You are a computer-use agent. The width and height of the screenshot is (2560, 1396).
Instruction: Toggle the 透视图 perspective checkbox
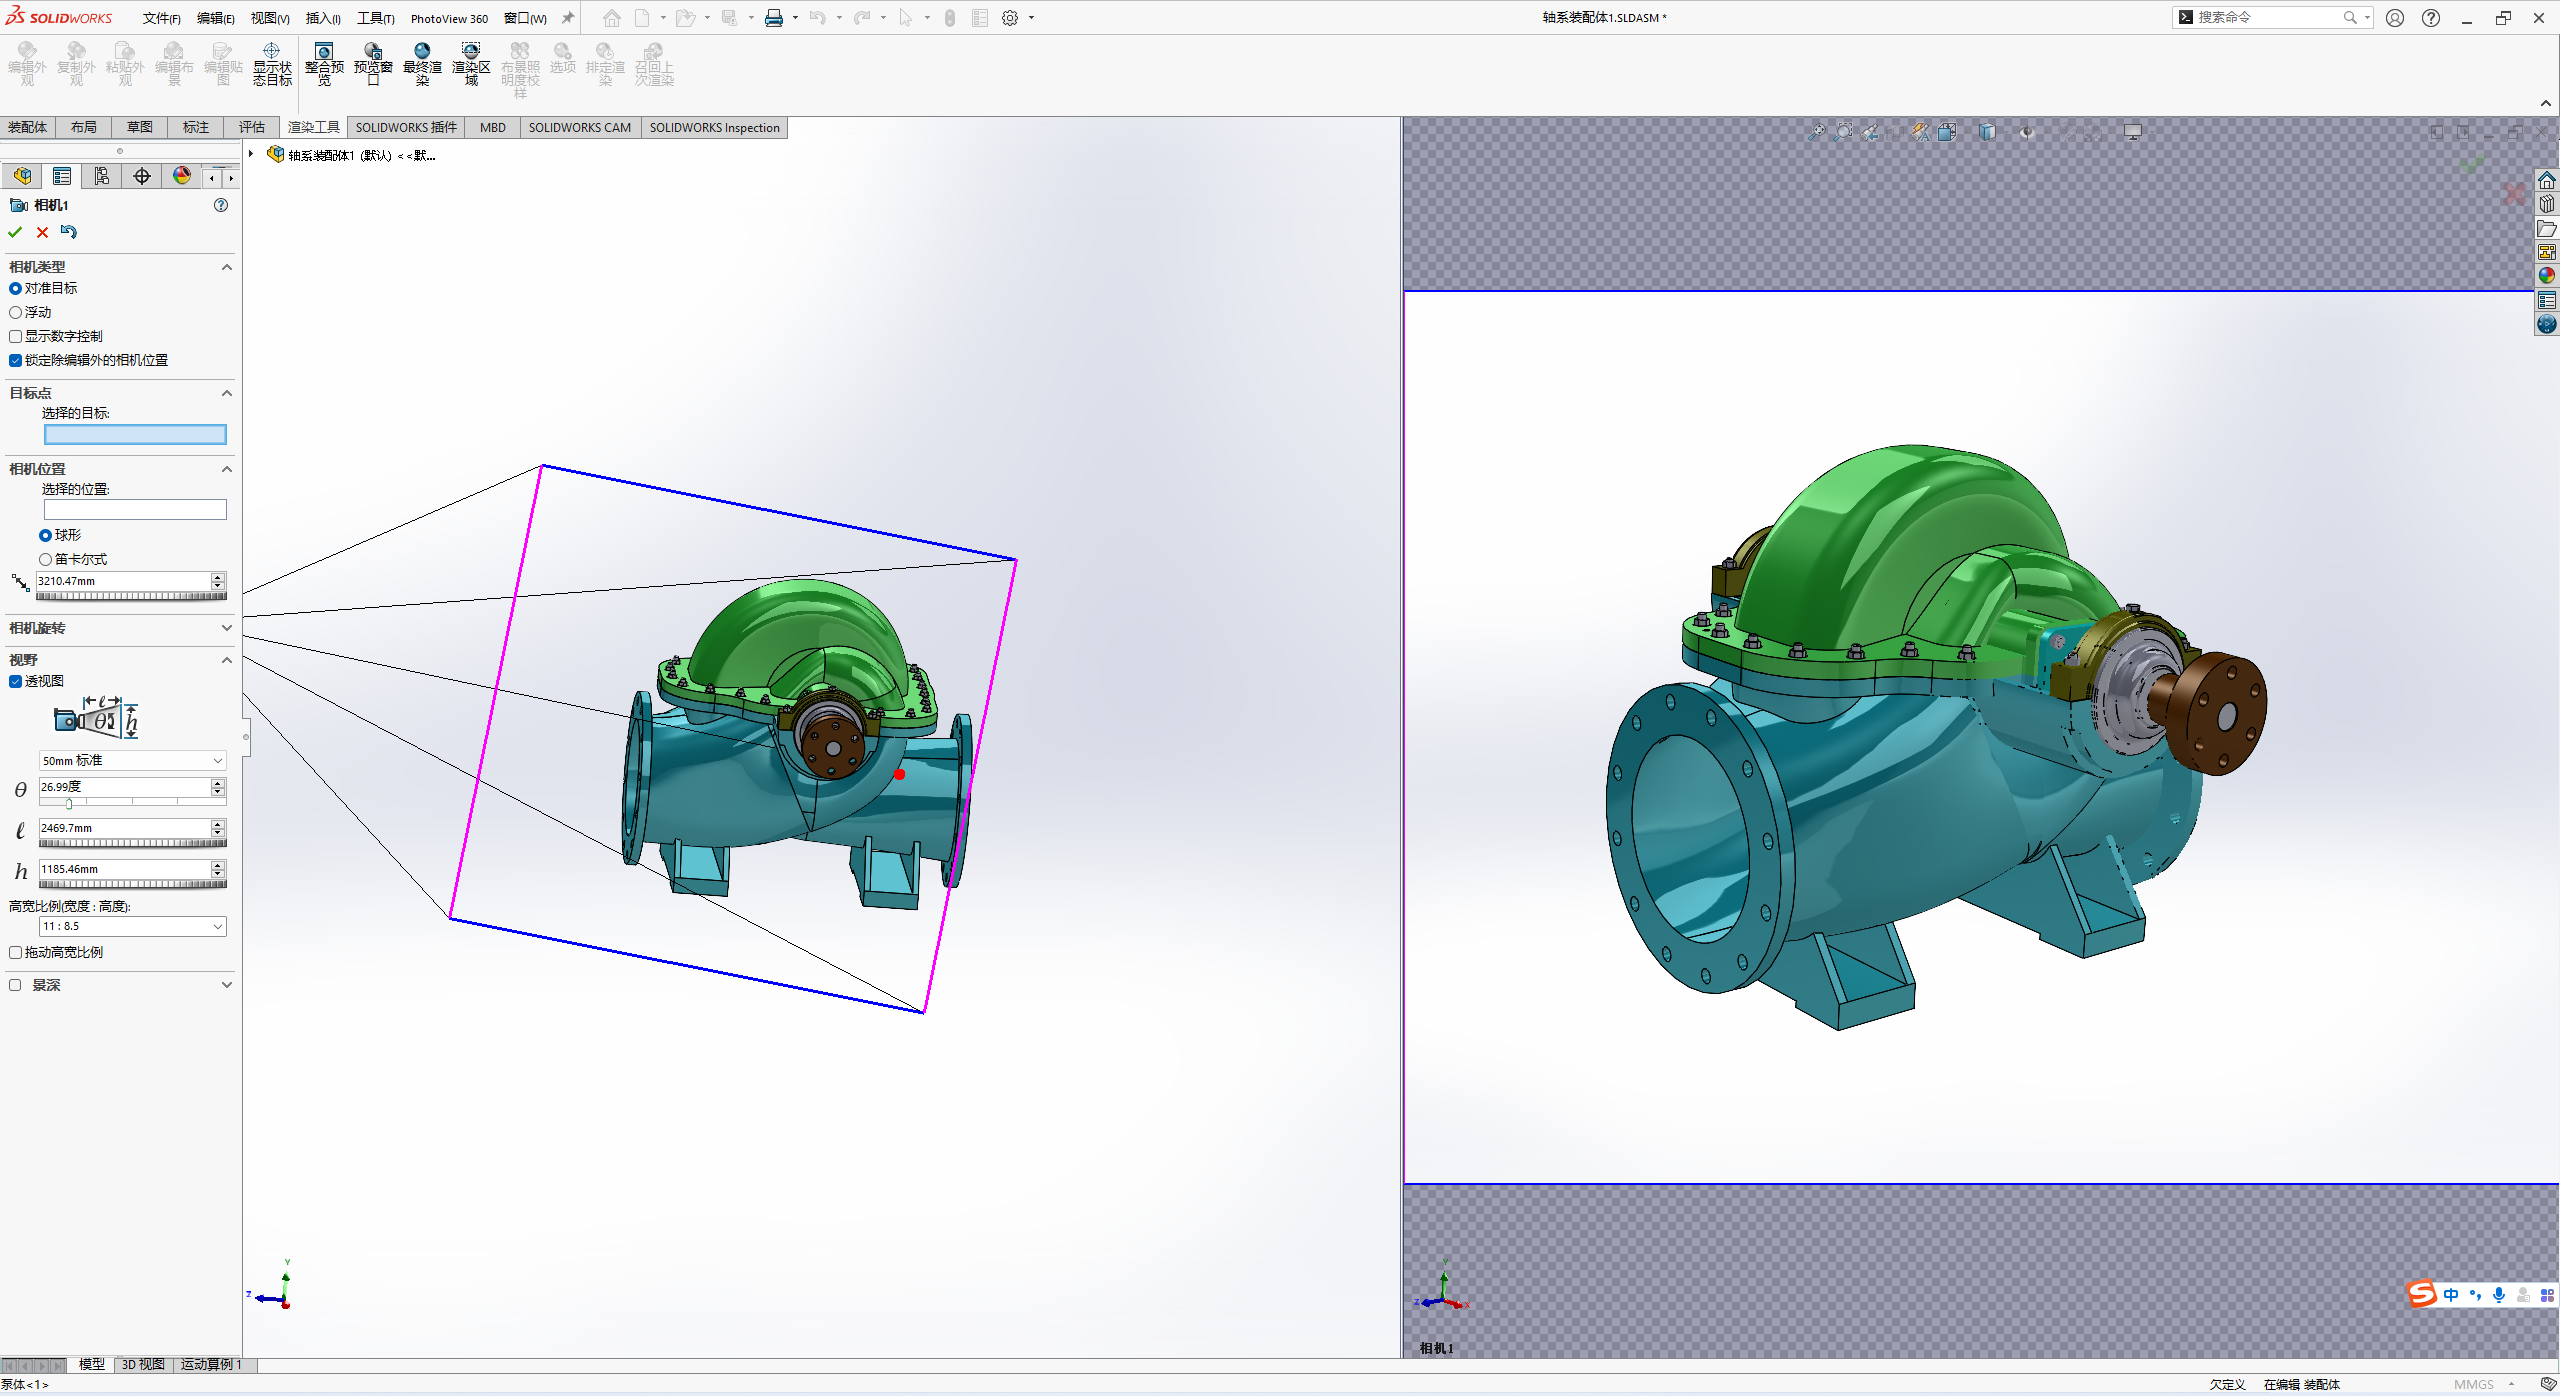[x=15, y=681]
